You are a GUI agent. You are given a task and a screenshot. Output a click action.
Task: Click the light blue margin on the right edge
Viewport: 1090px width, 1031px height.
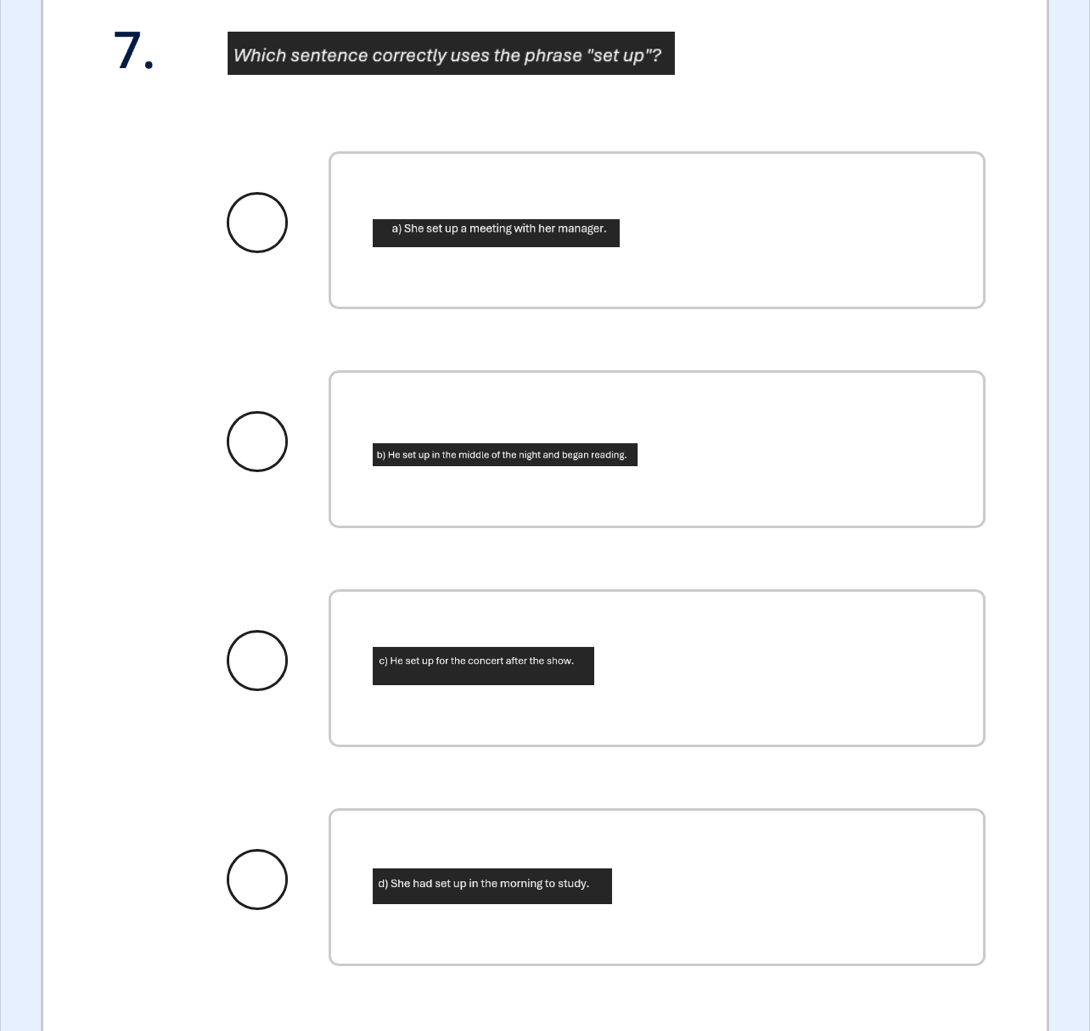1069,515
